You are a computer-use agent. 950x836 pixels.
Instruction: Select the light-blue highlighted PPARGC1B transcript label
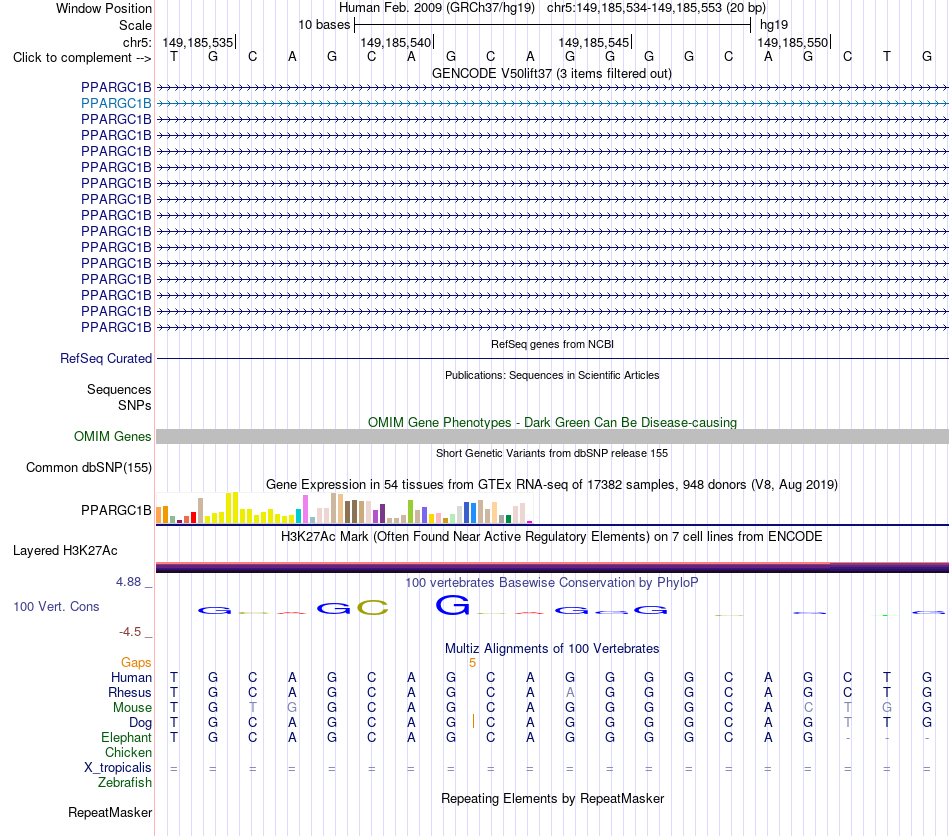(x=116, y=103)
